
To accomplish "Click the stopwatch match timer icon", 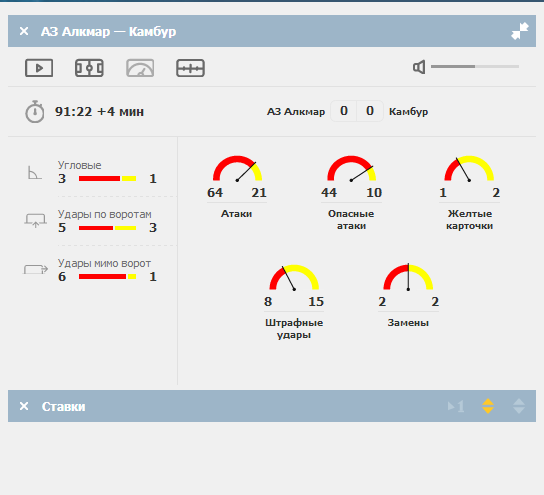I will [x=35, y=112].
